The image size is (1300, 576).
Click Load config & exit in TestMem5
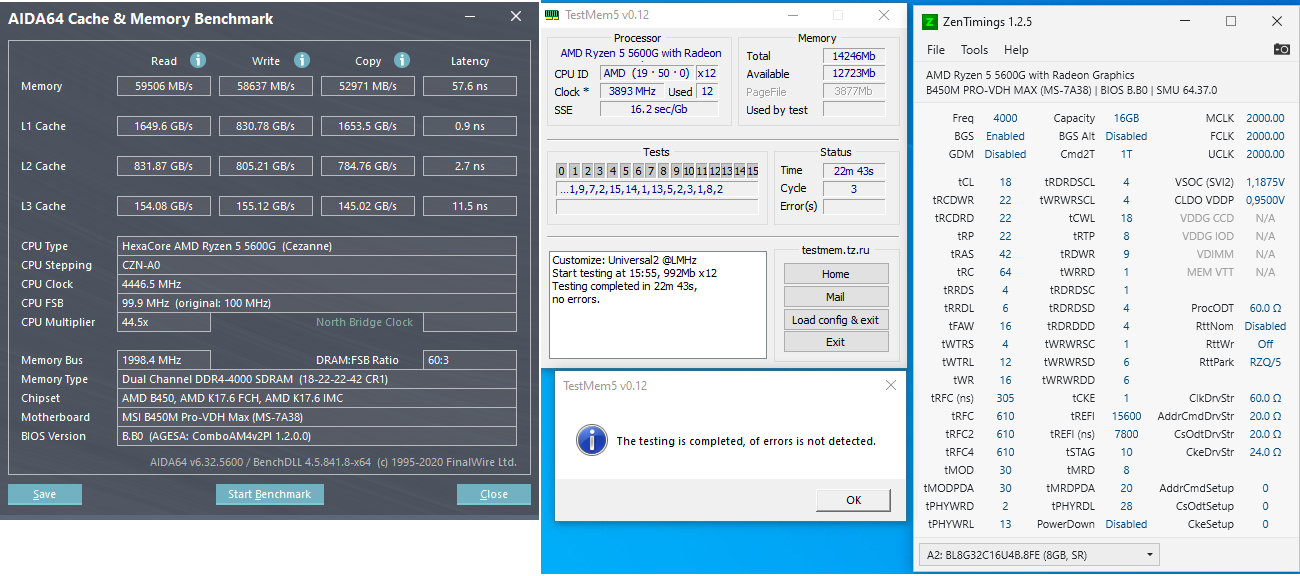coord(836,320)
